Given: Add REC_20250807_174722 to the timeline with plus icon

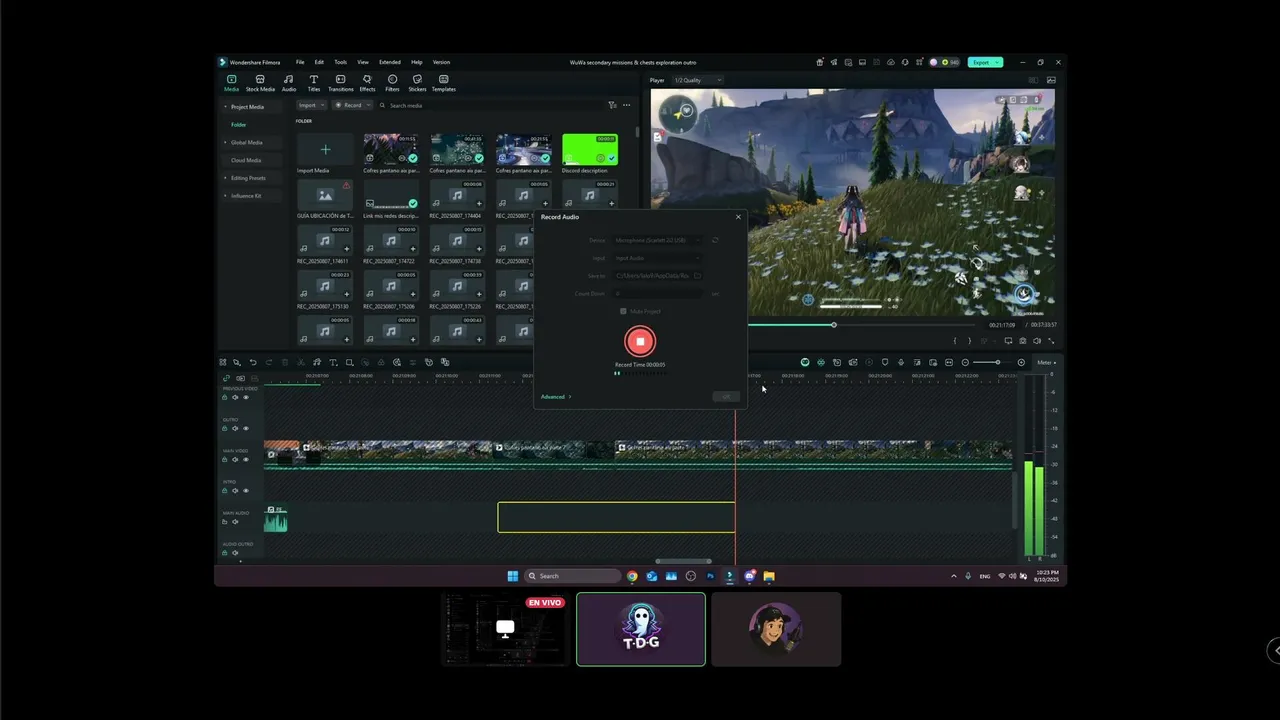Looking at the screenshot, I should [x=413, y=249].
